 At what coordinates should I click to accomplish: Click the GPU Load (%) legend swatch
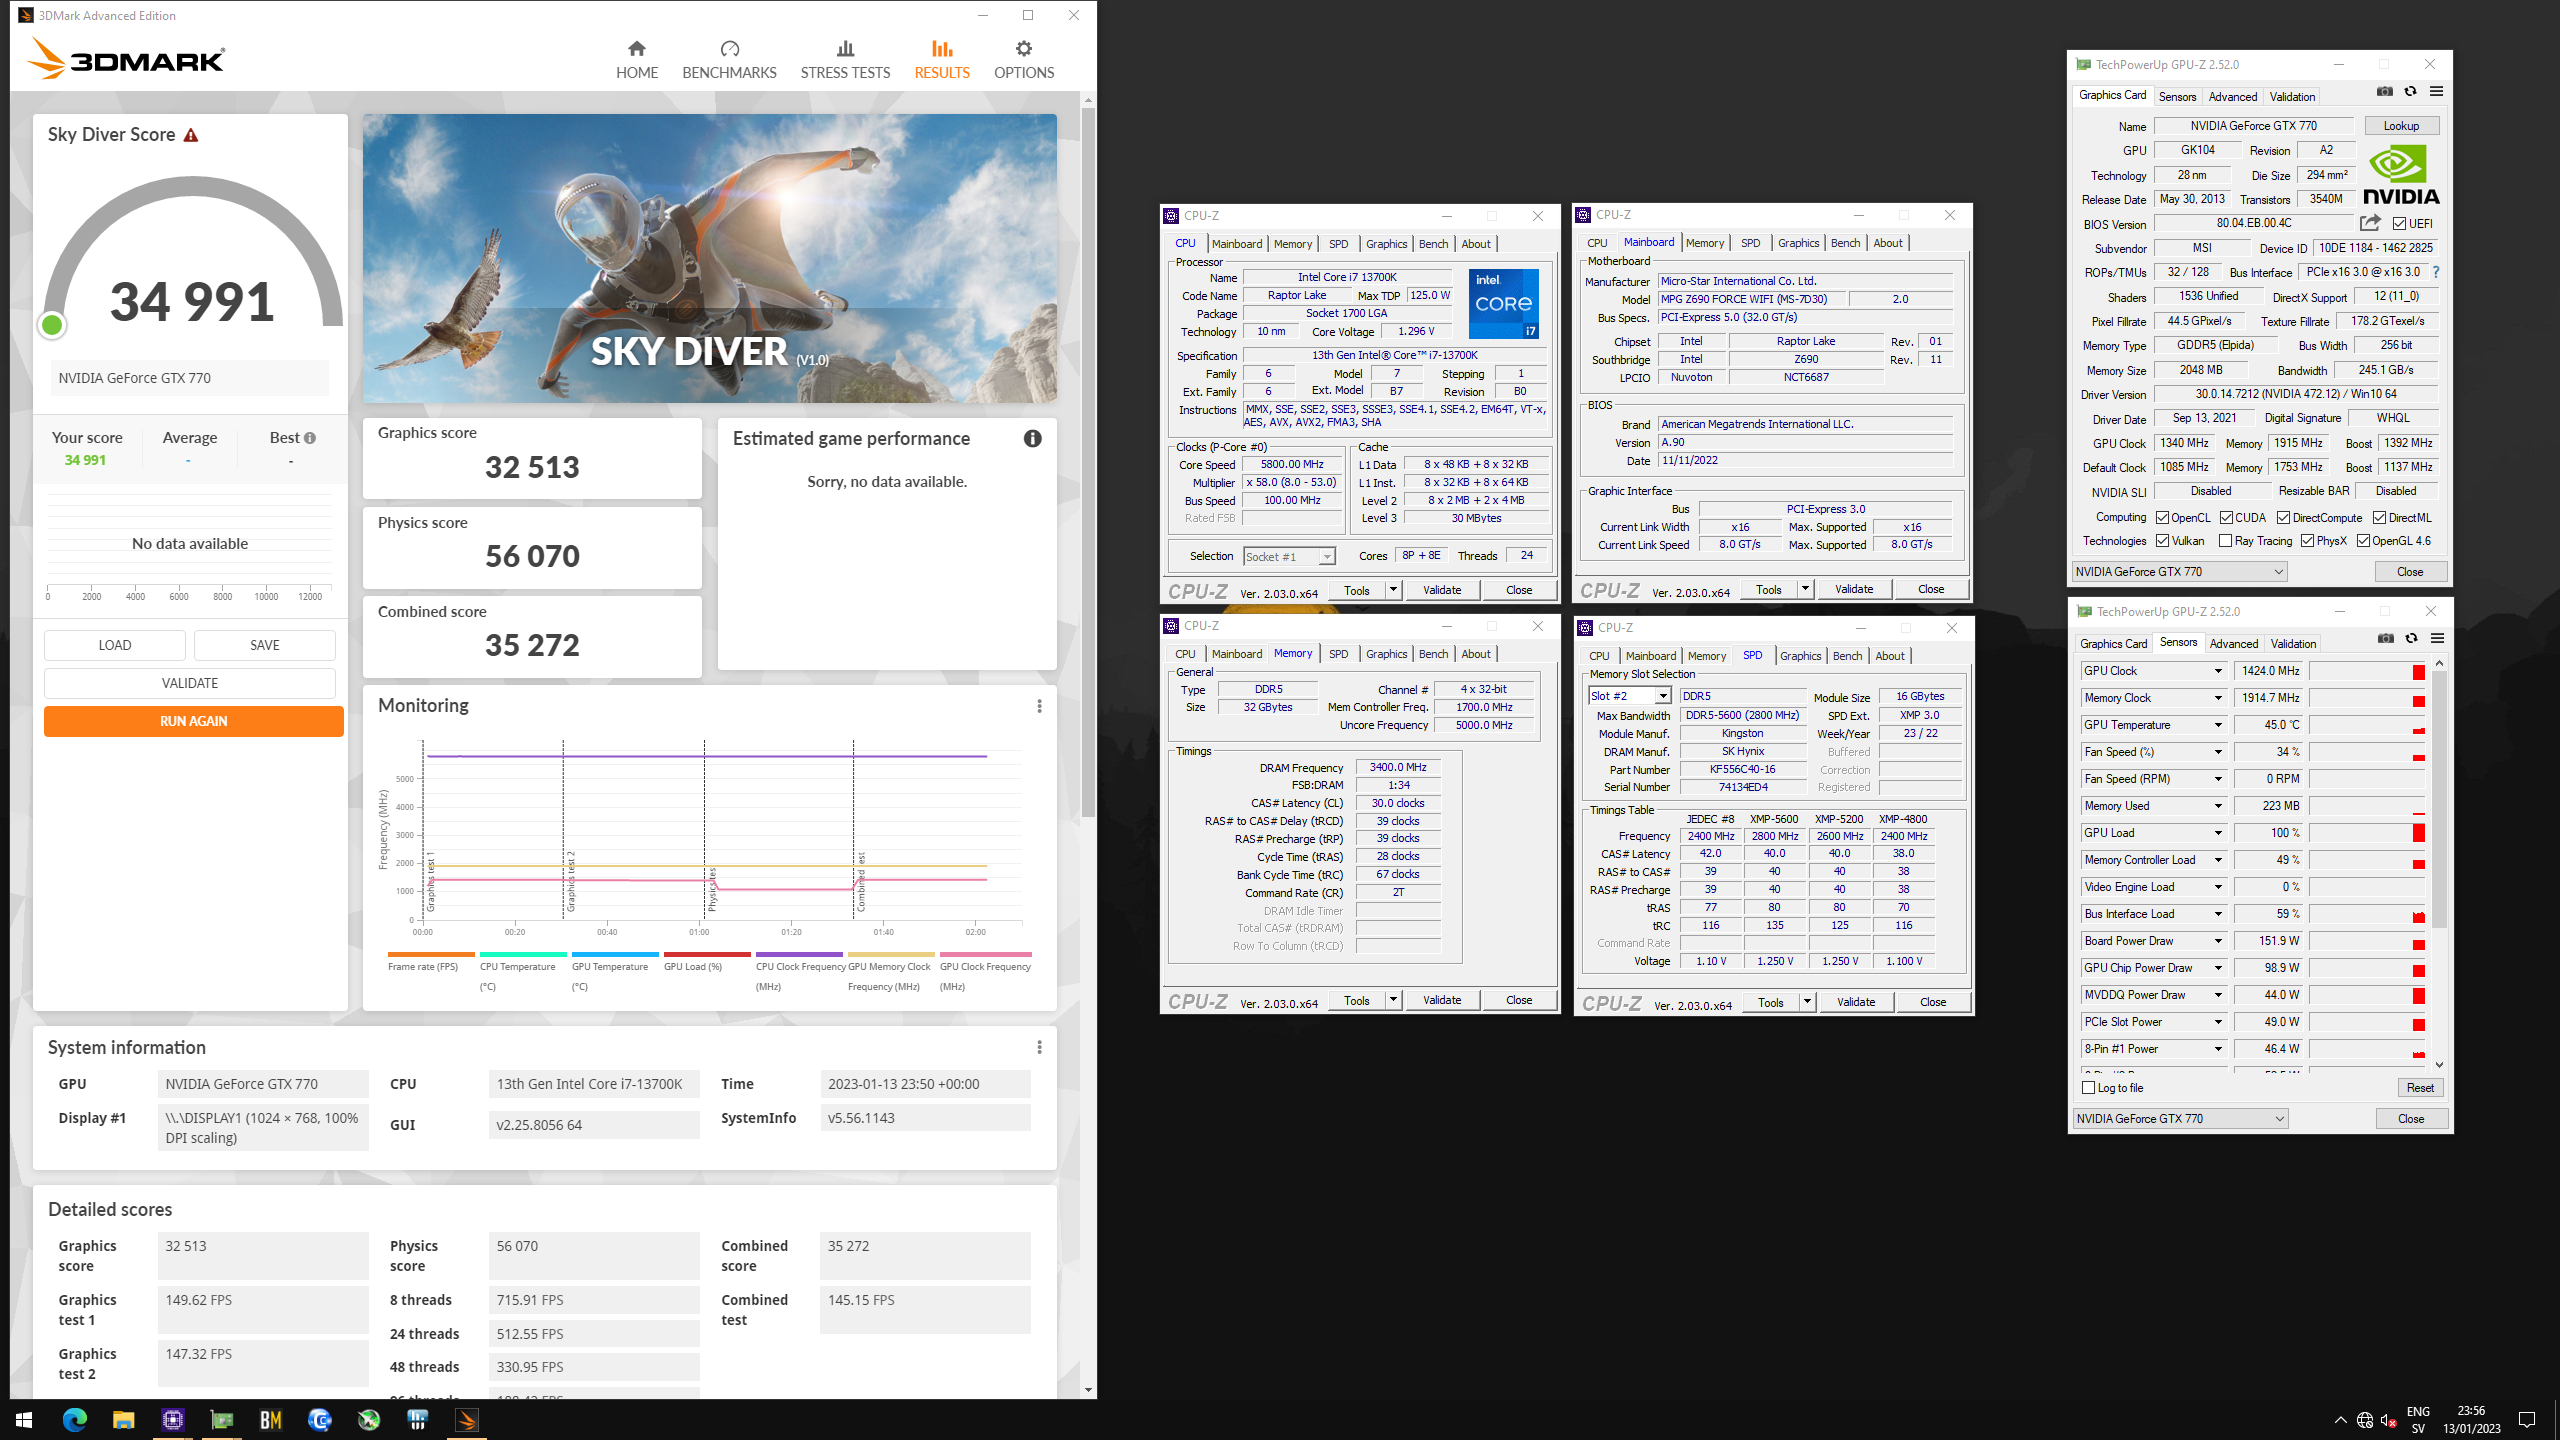tap(707, 954)
